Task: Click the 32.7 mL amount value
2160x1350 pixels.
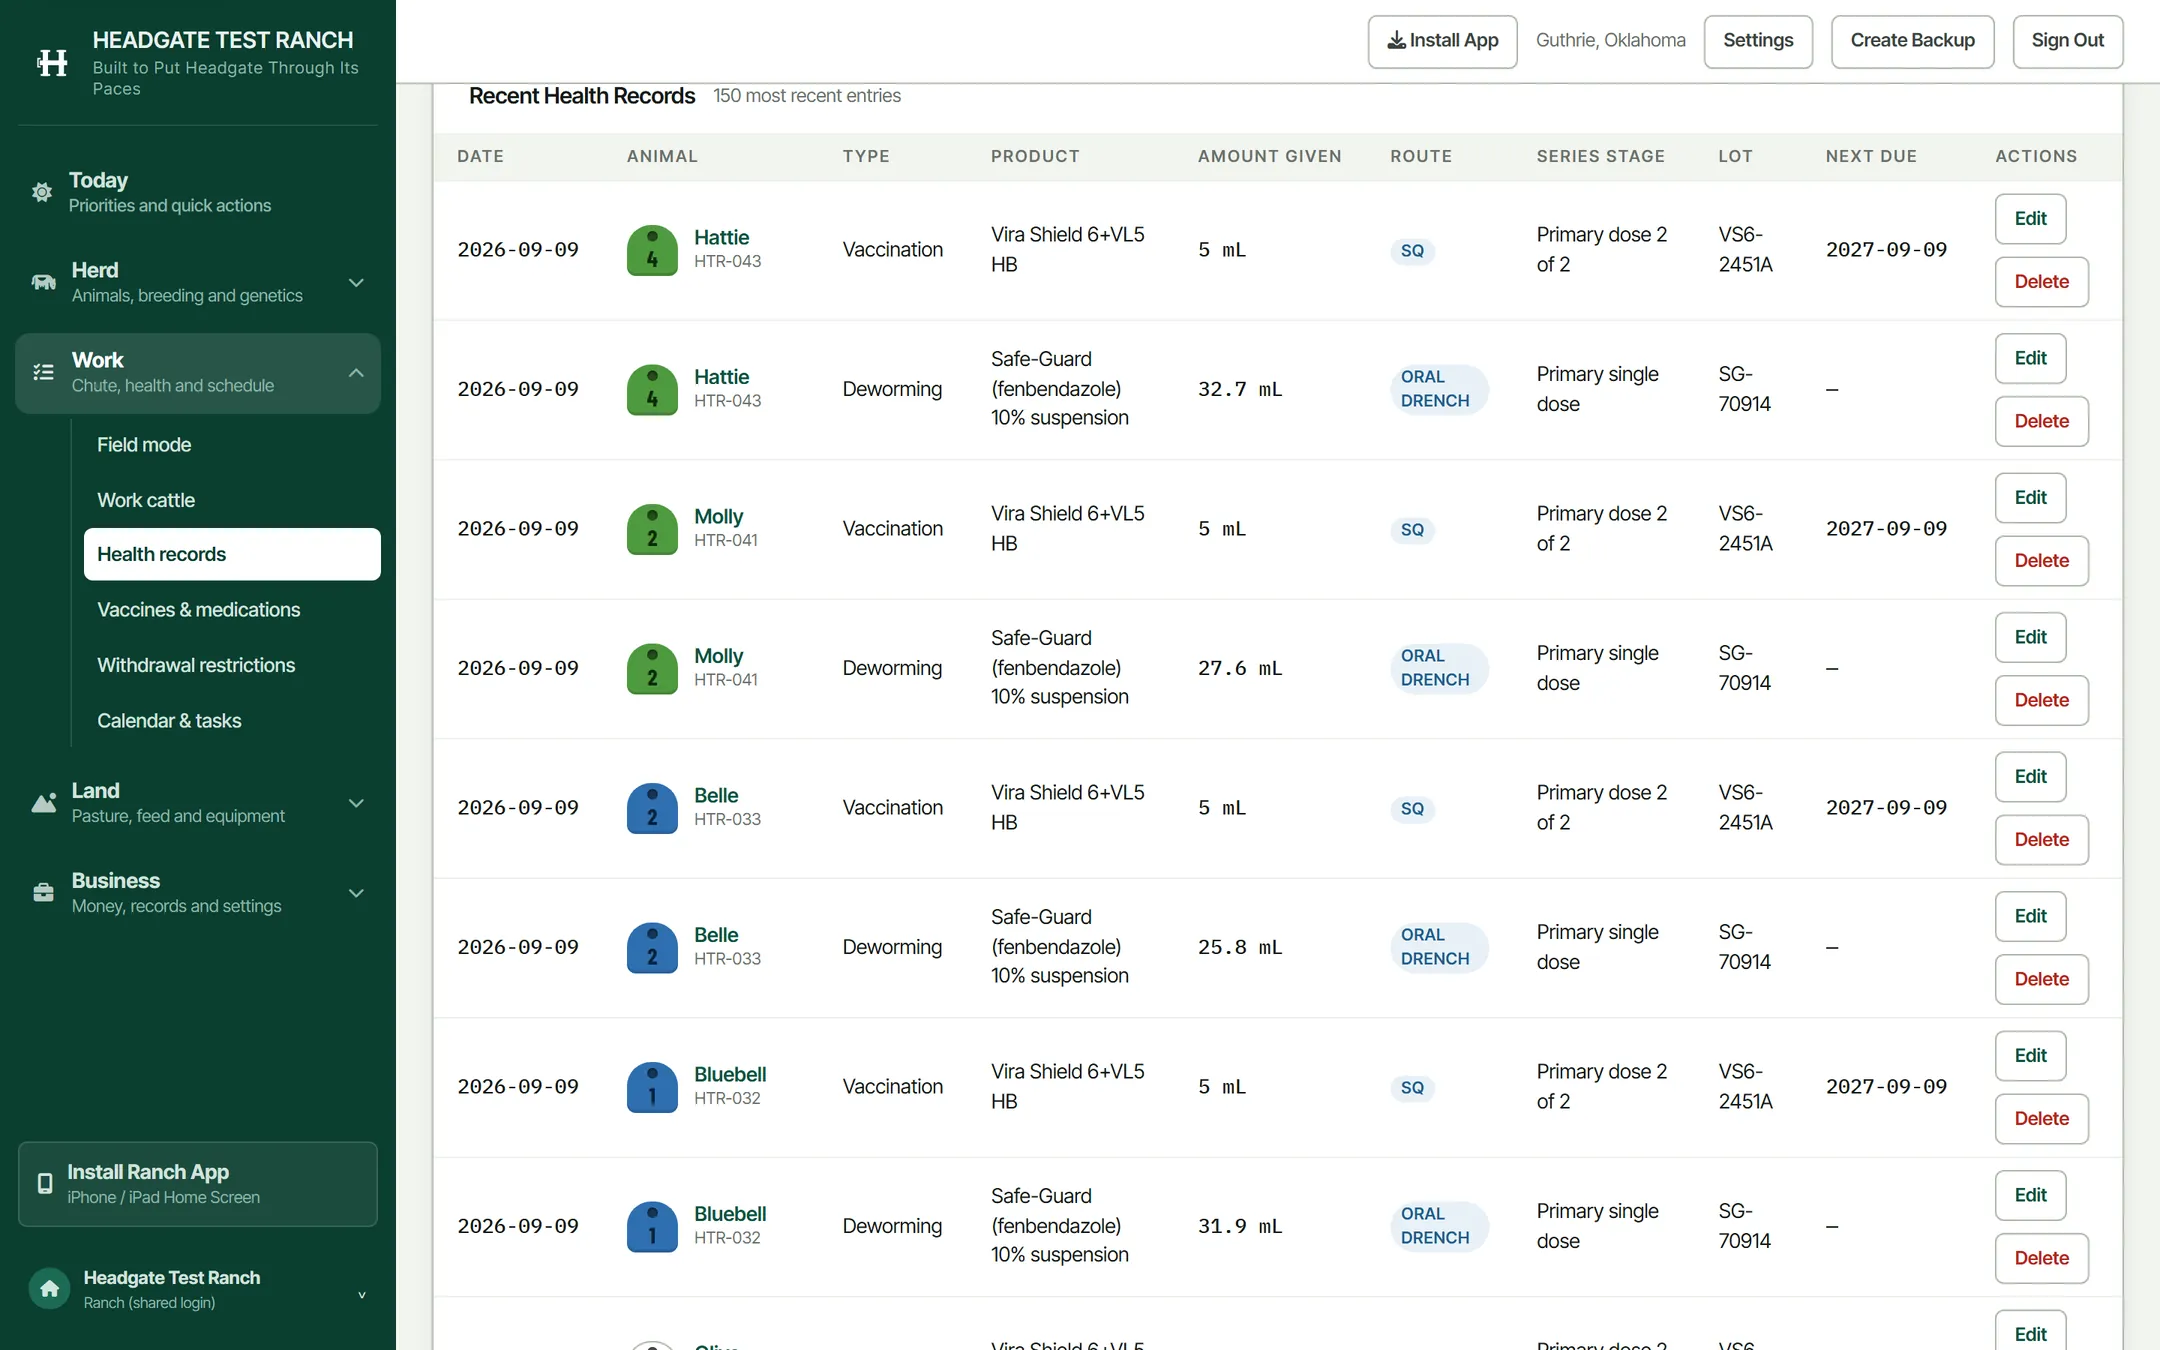Action: pos(1240,389)
